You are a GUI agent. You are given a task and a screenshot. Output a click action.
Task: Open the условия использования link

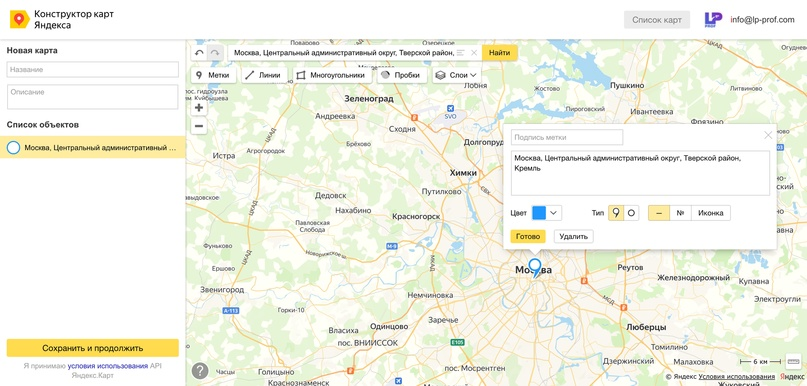point(108,365)
